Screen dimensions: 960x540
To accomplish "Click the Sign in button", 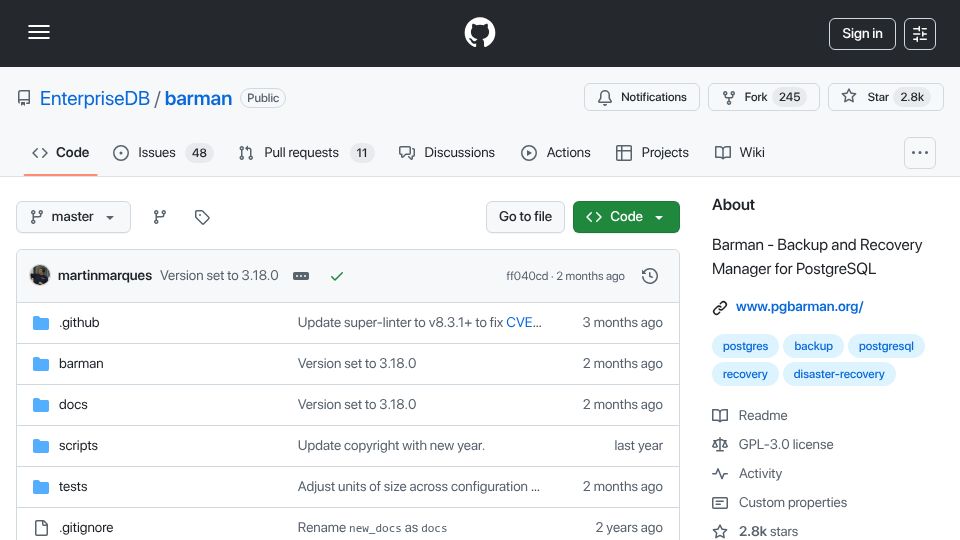I will pos(862,34).
